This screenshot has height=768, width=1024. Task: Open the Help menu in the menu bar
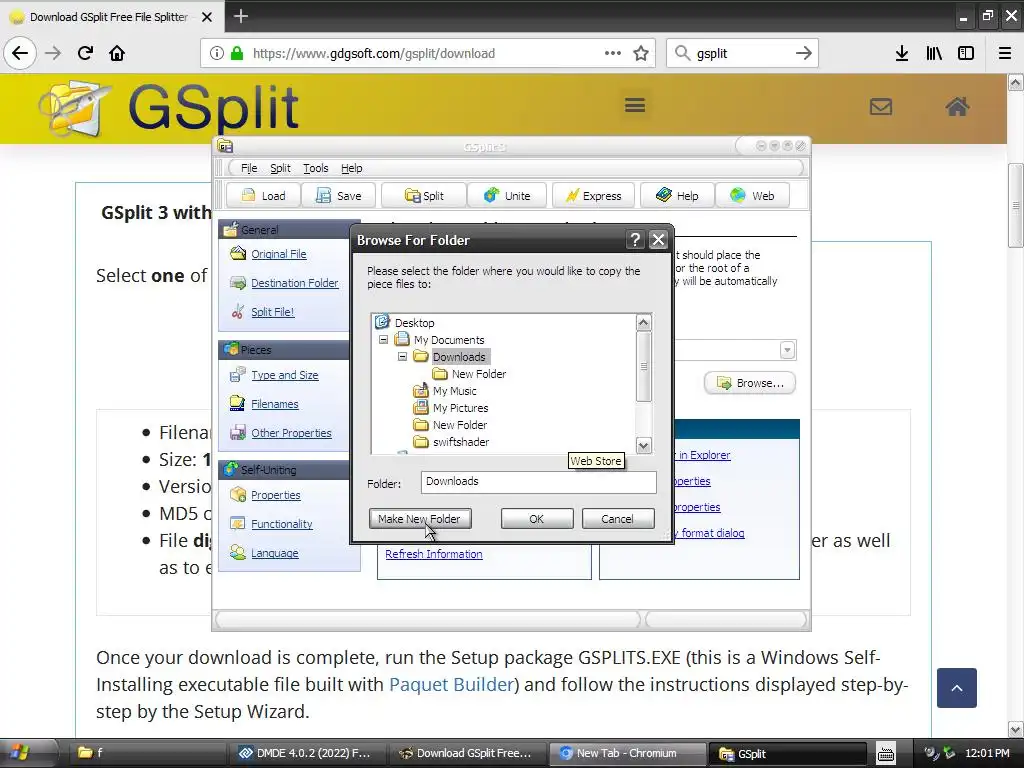click(351, 168)
